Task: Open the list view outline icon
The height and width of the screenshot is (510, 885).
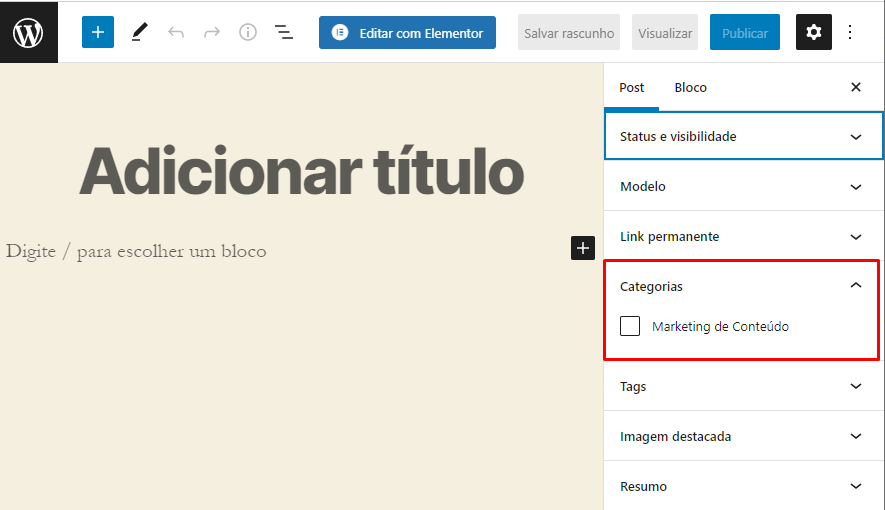Action: click(x=284, y=32)
